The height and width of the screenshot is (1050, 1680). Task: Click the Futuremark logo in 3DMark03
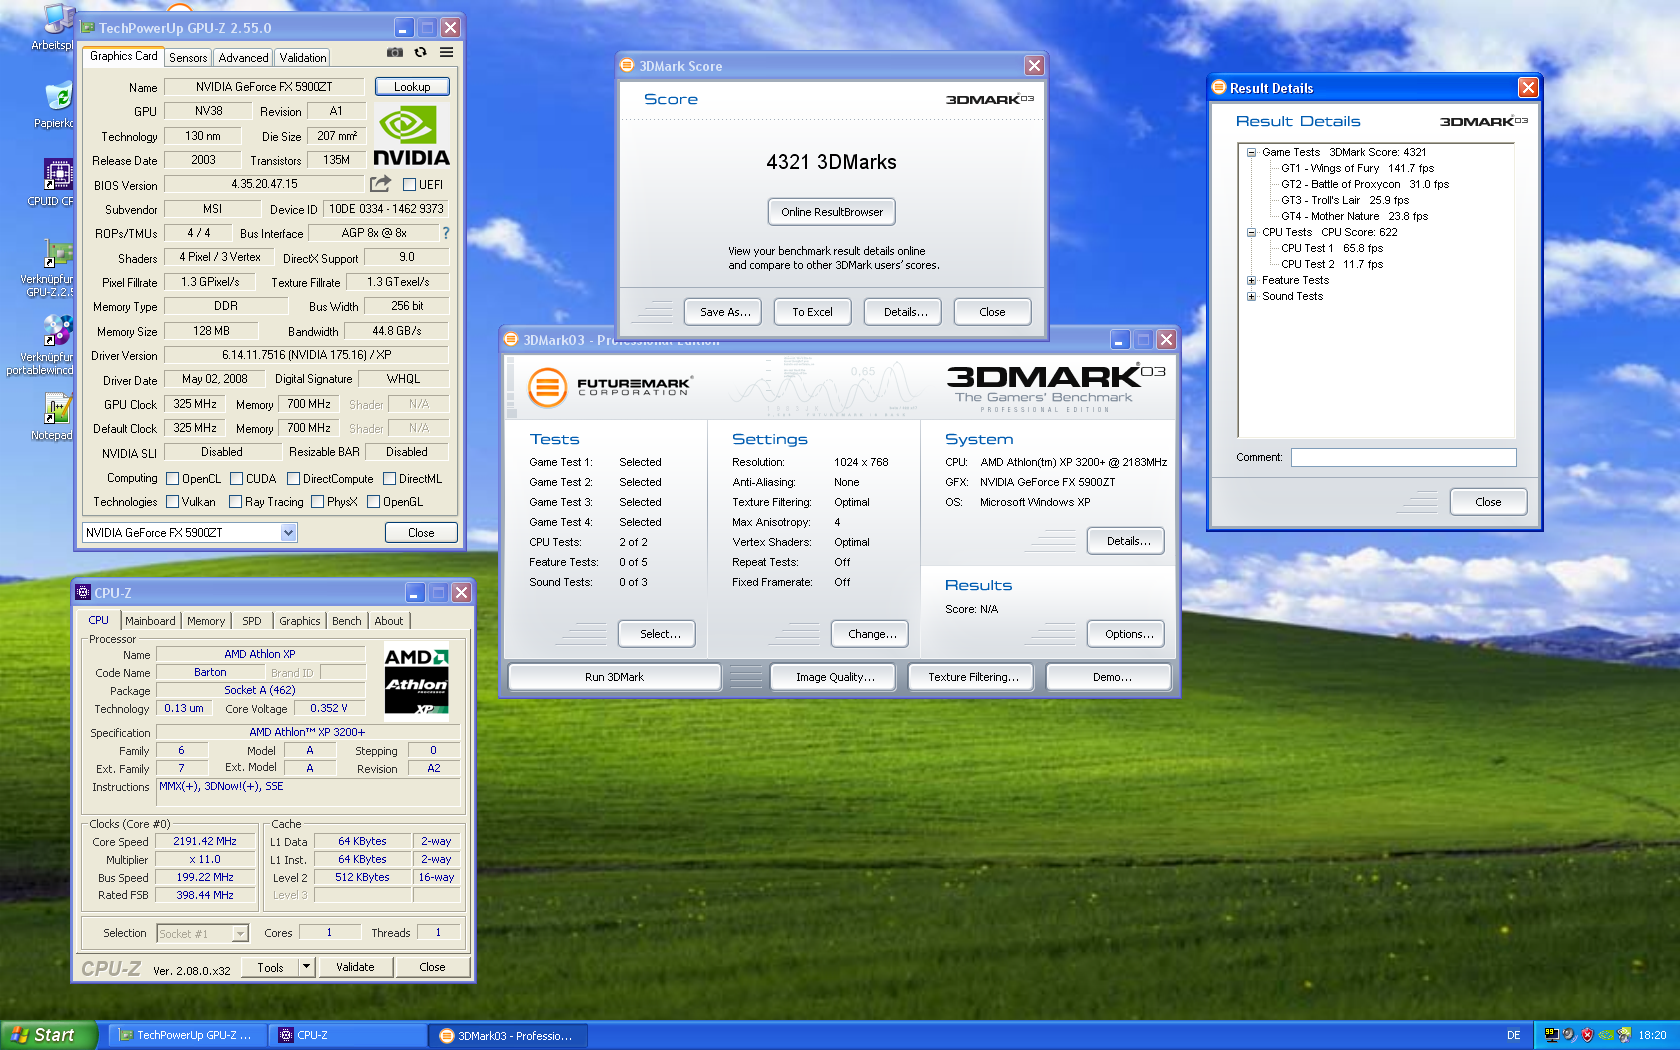point(610,387)
